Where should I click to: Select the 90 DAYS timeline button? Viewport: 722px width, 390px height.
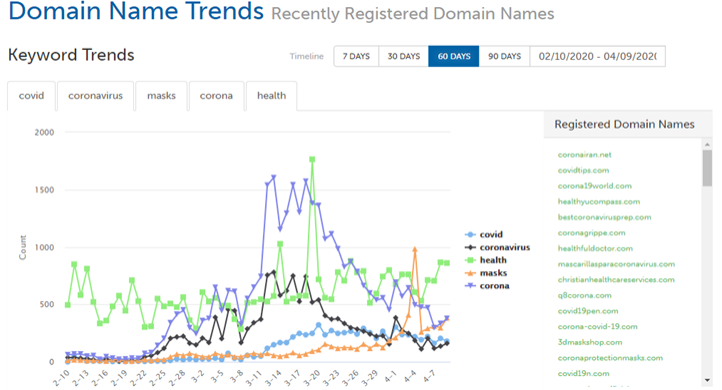tap(504, 56)
